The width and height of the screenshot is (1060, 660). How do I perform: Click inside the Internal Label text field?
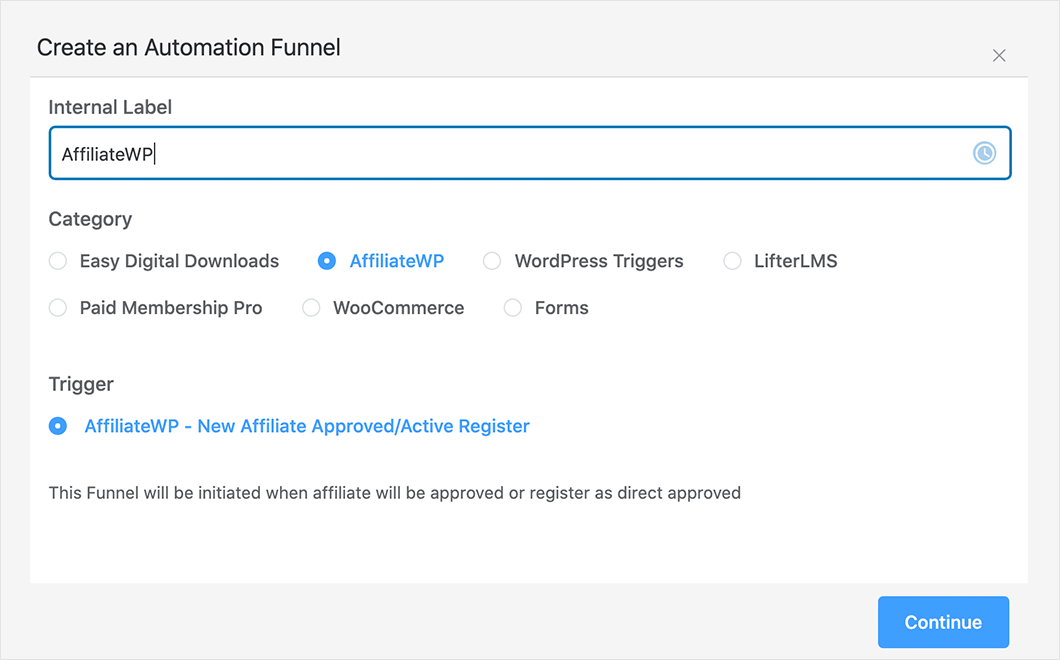400,152
